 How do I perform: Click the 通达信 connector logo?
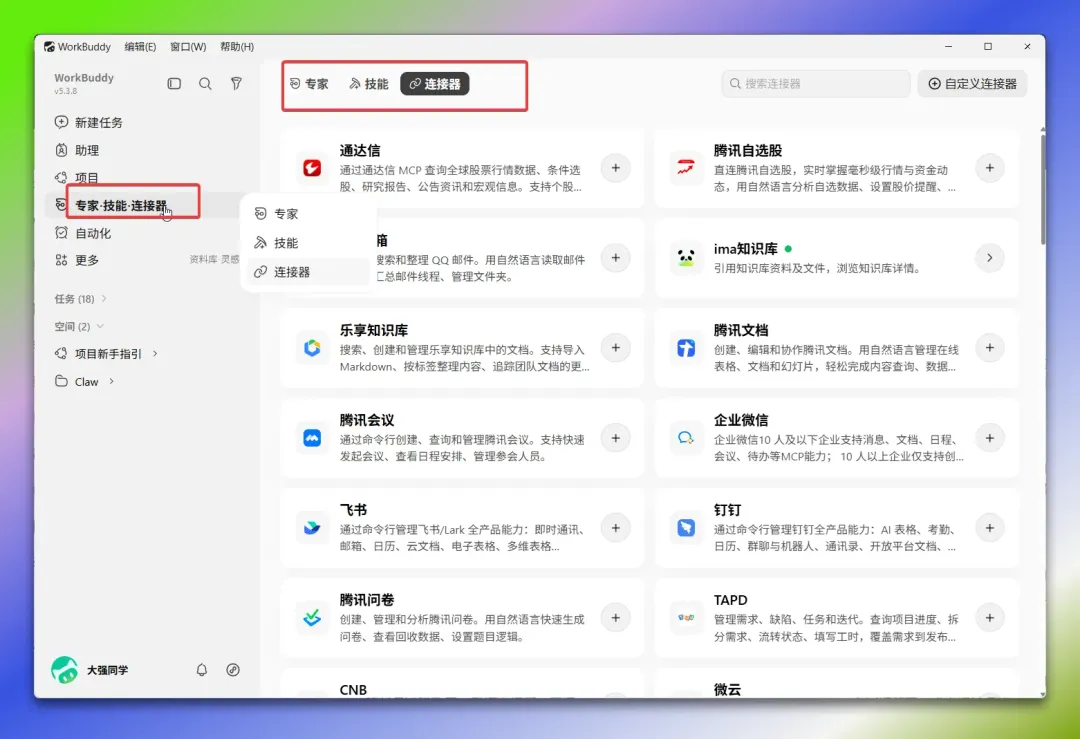tap(312, 168)
